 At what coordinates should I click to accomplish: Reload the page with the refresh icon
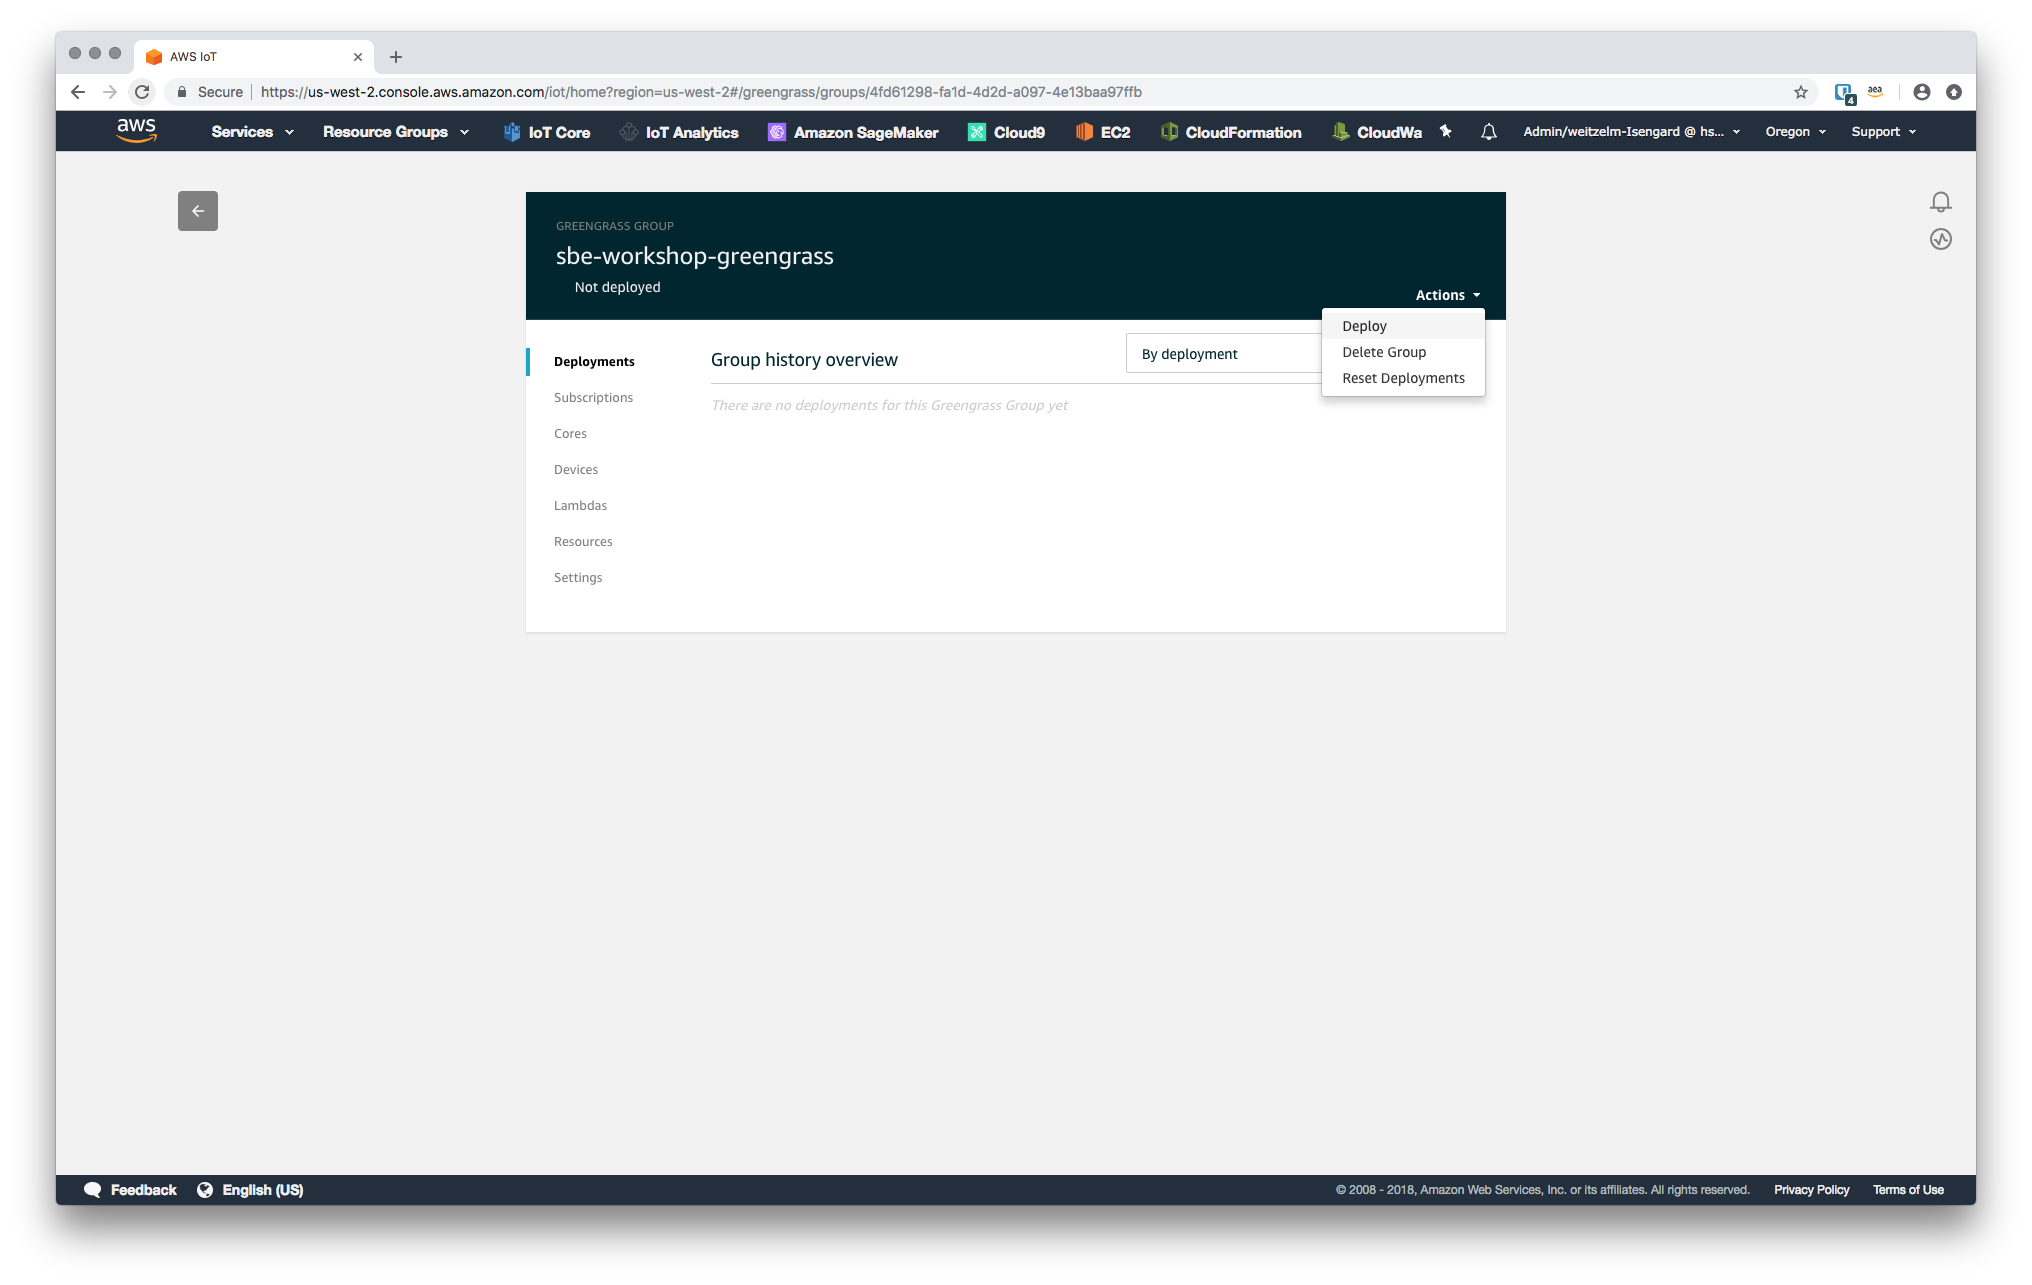tap(142, 92)
